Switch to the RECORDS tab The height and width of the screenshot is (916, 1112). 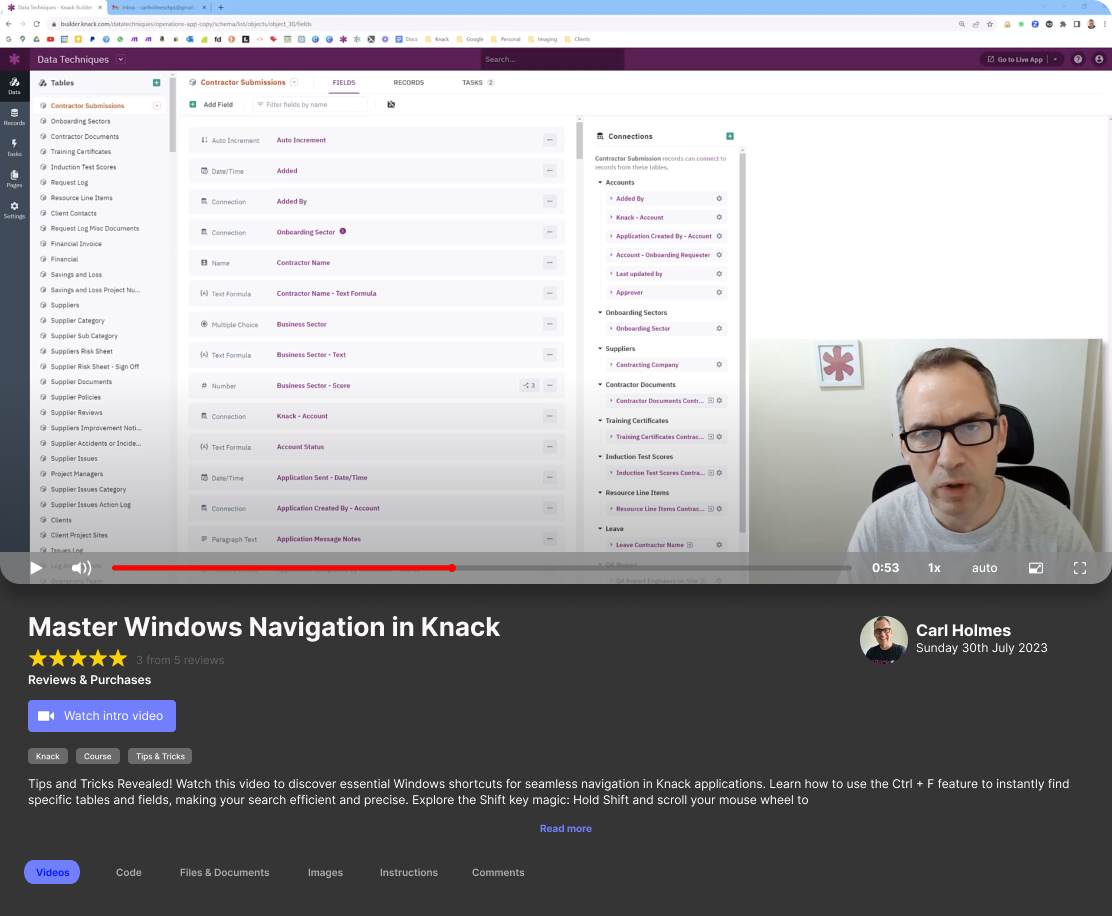pos(408,82)
